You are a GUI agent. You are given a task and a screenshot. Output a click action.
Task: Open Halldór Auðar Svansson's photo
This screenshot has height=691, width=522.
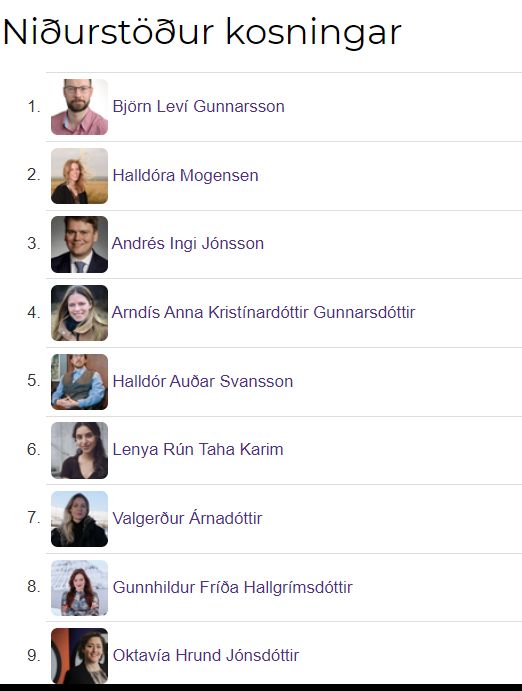point(79,382)
